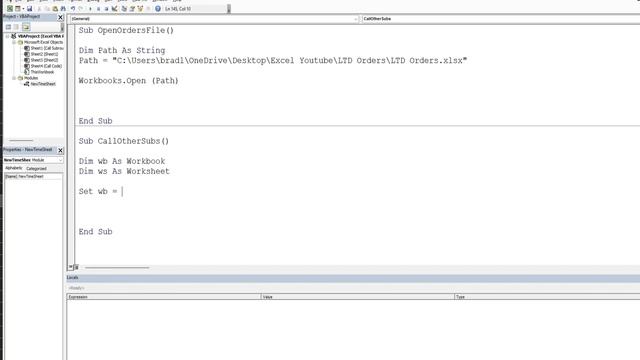The image size is (640, 360).
Task: Click the Type column header in Locals
Action: tap(547, 297)
